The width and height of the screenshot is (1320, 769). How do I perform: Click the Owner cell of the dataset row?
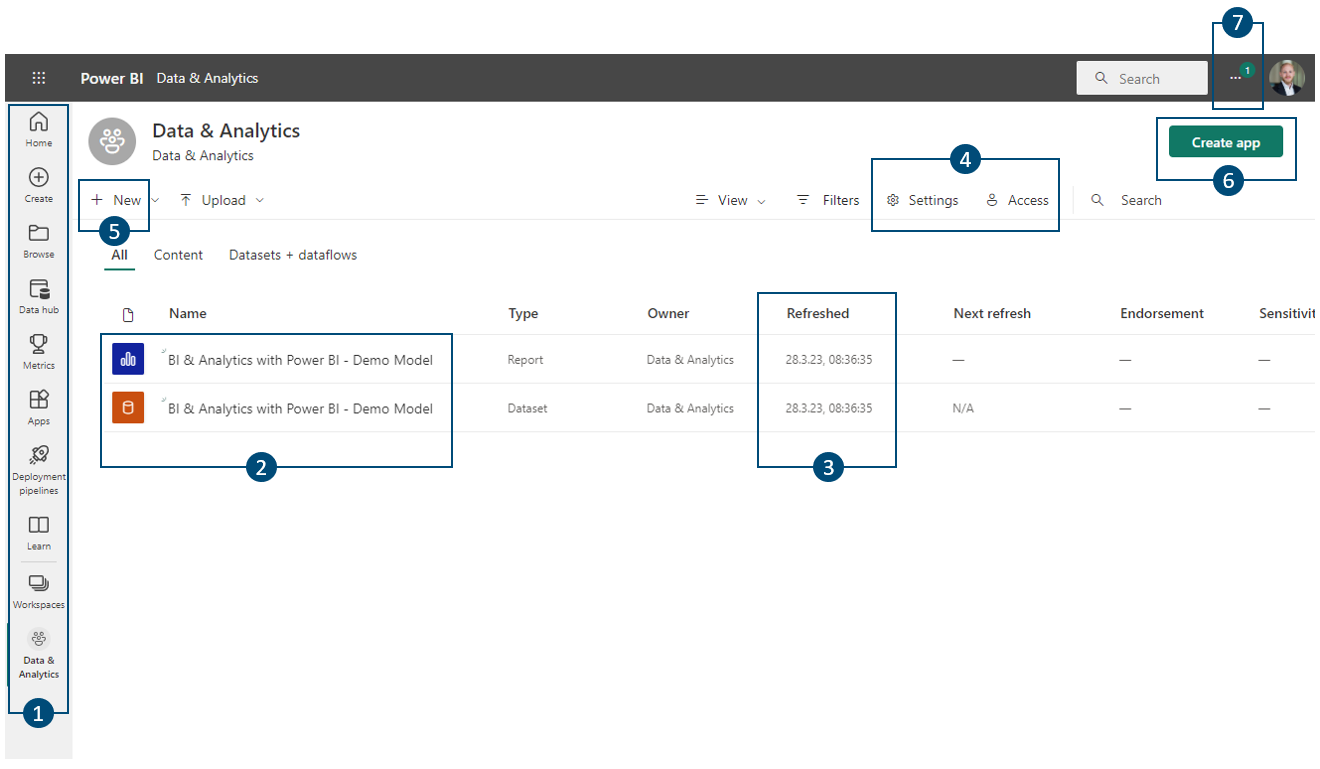[690, 409]
